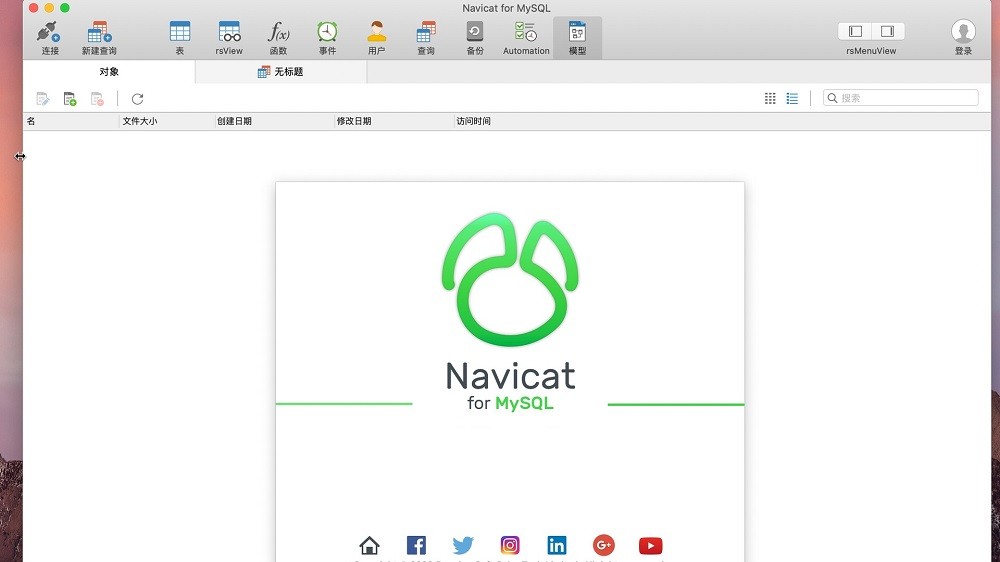Open the YouTube link on splash screen
1000x562 pixels.
(650, 545)
